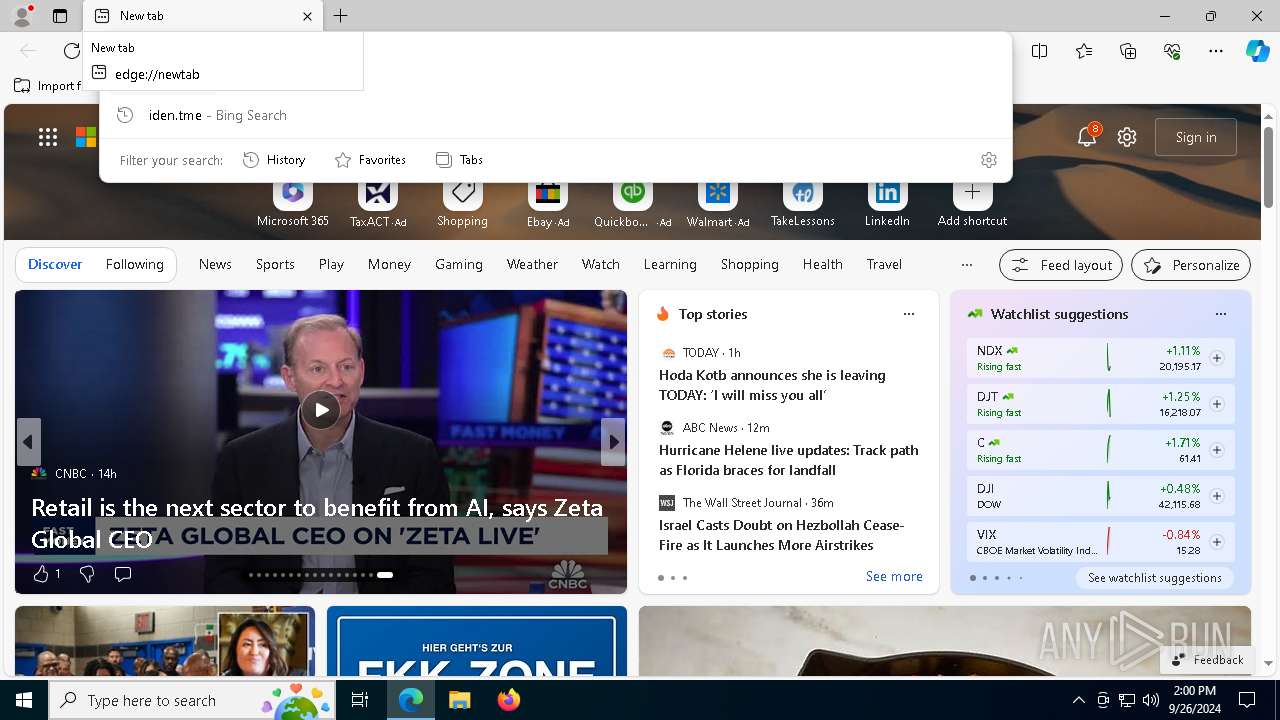The height and width of the screenshot is (720, 1280).
Task: Click See more top stories
Action: point(894,577)
